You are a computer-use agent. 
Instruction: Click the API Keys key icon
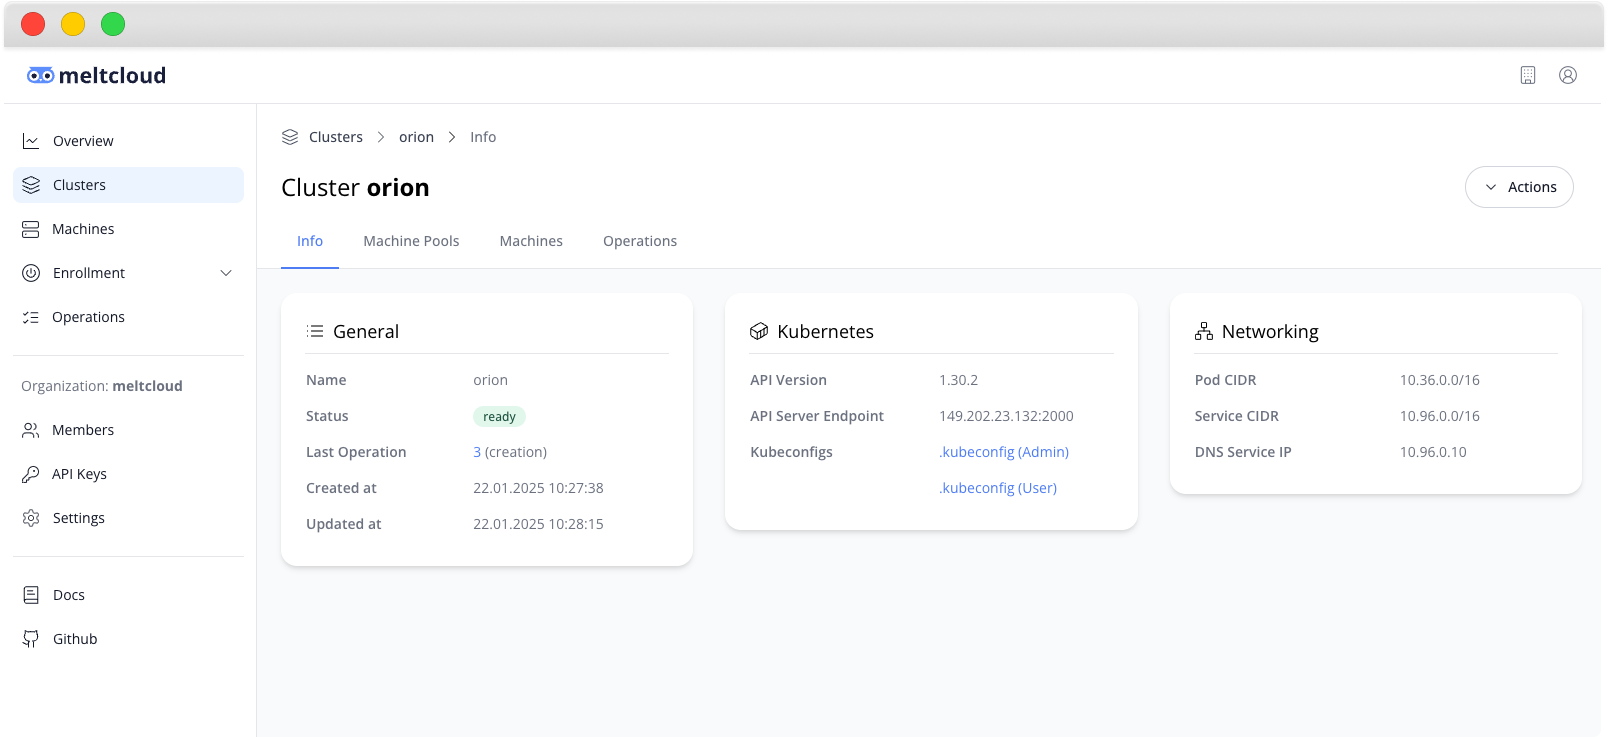[x=31, y=474]
